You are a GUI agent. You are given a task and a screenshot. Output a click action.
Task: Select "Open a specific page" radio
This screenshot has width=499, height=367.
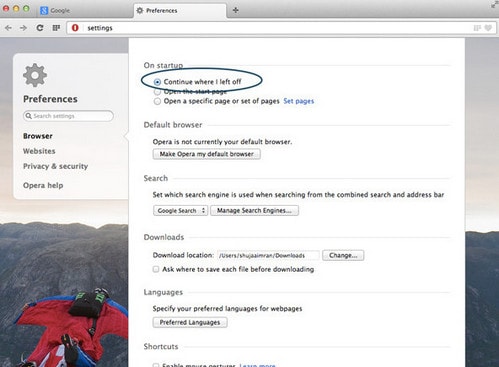pos(157,101)
